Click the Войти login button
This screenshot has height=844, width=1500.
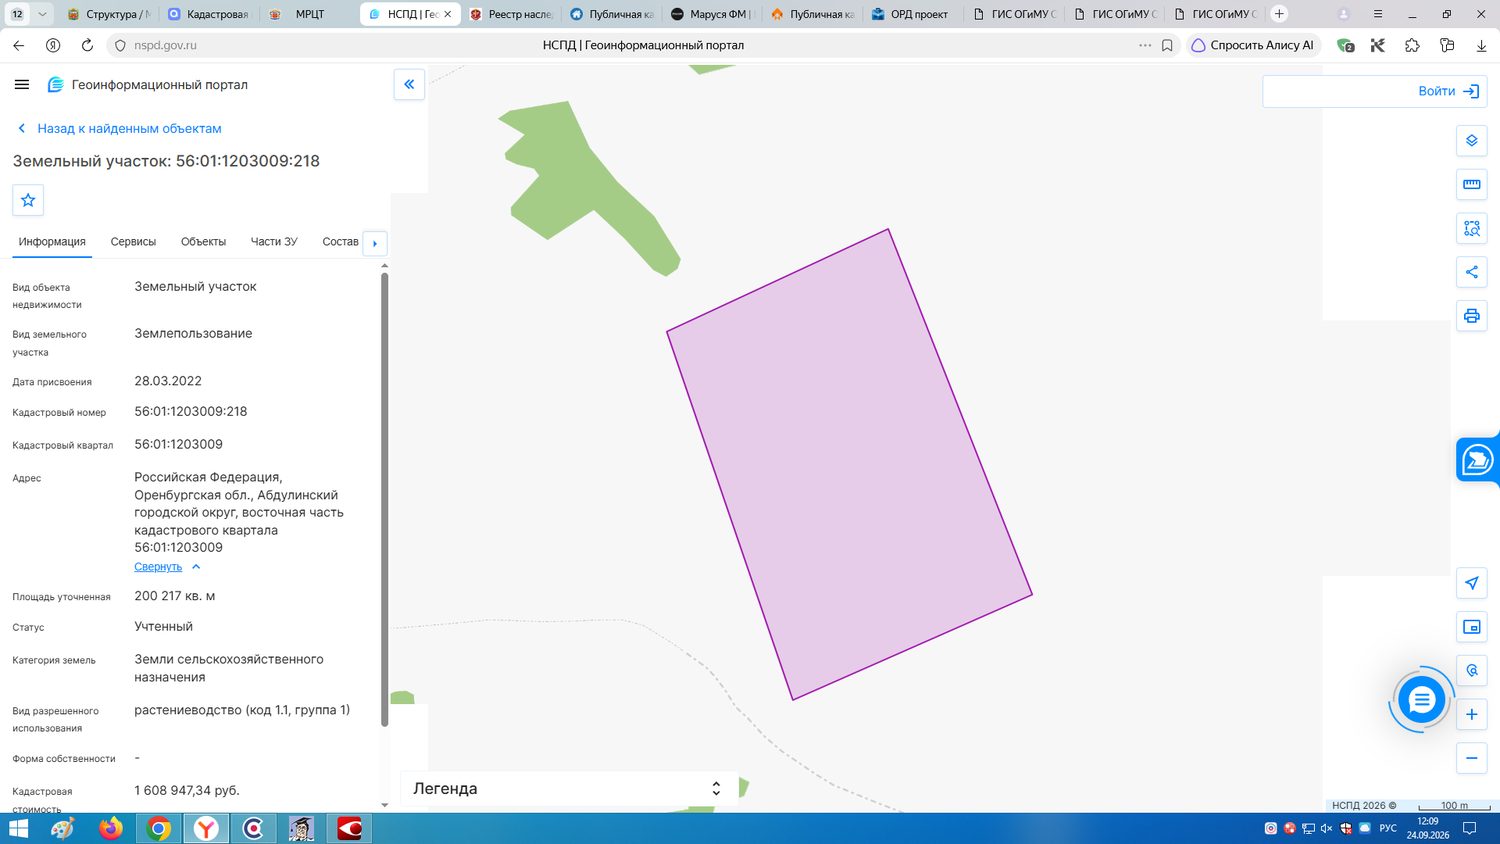click(x=1448, y=91)
